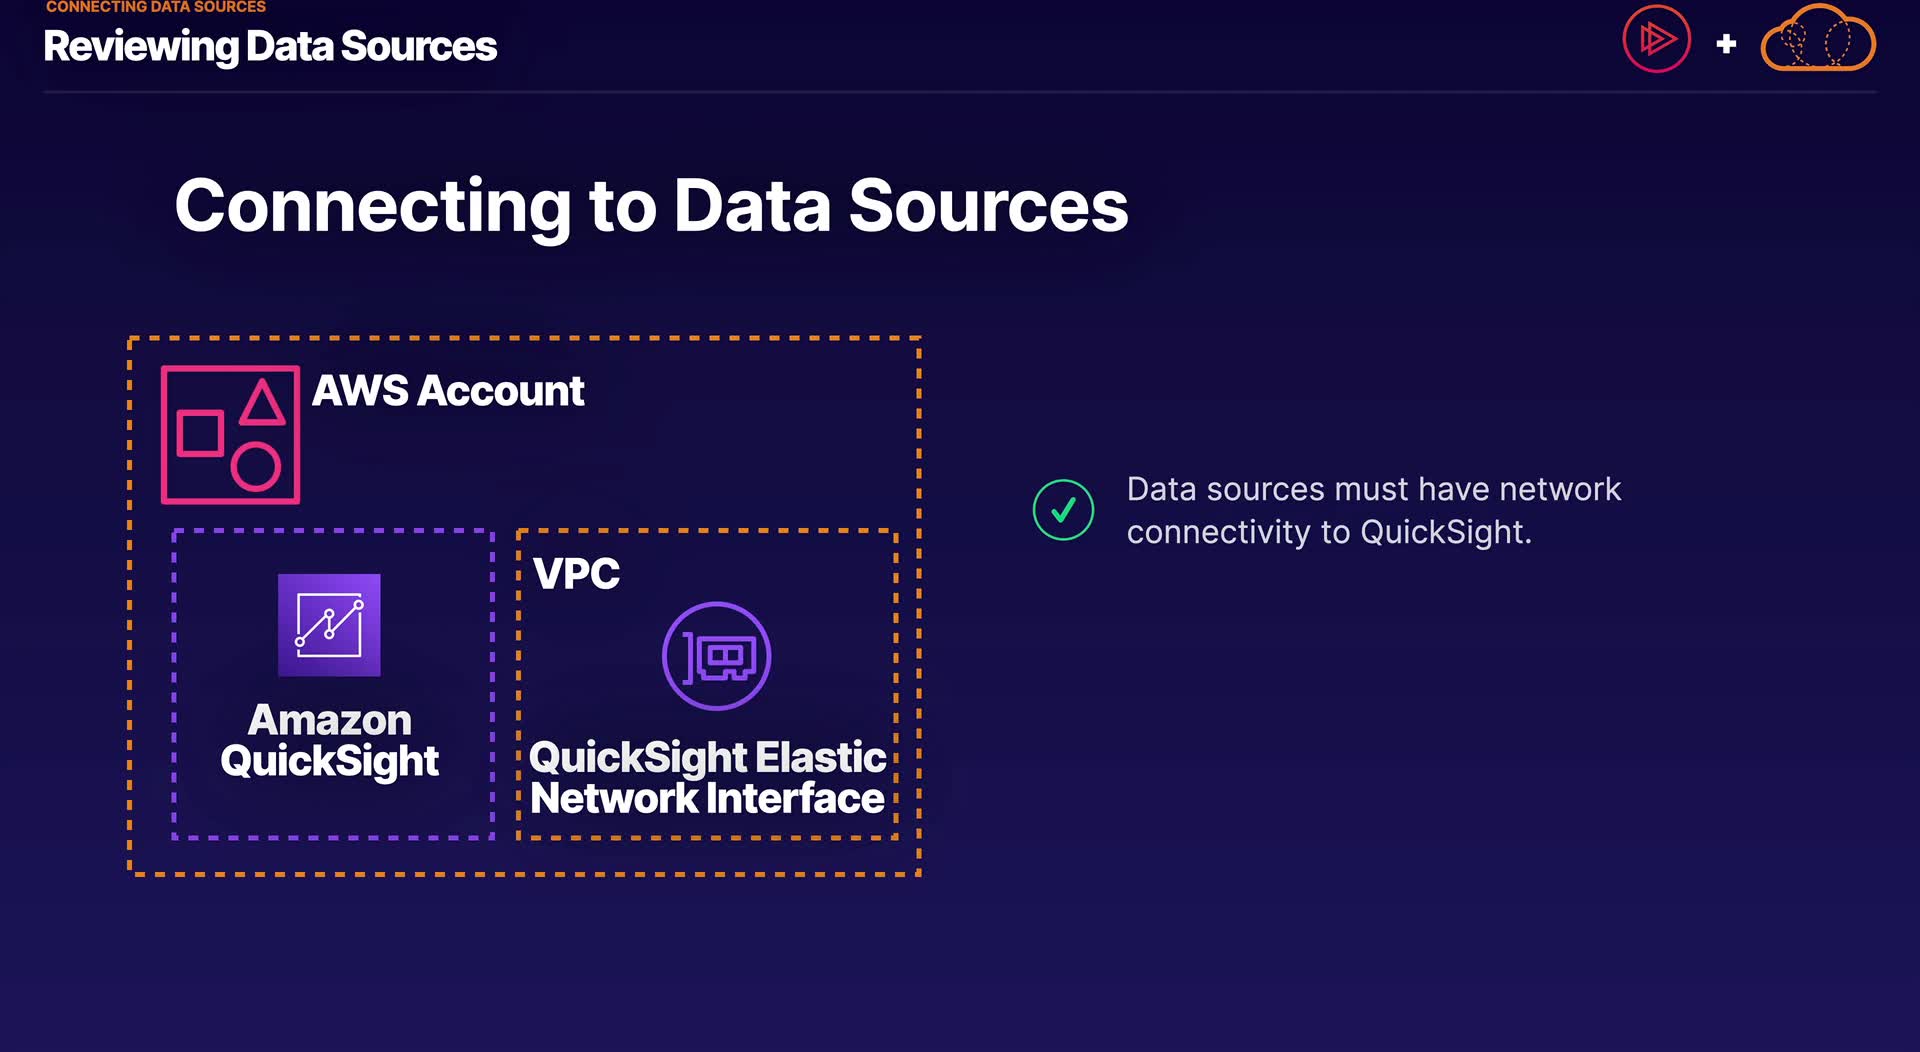Viewport: 1920px width, 1052px height.
Task: Click the header divider line below the title
Action: click(x=960, y=92)
